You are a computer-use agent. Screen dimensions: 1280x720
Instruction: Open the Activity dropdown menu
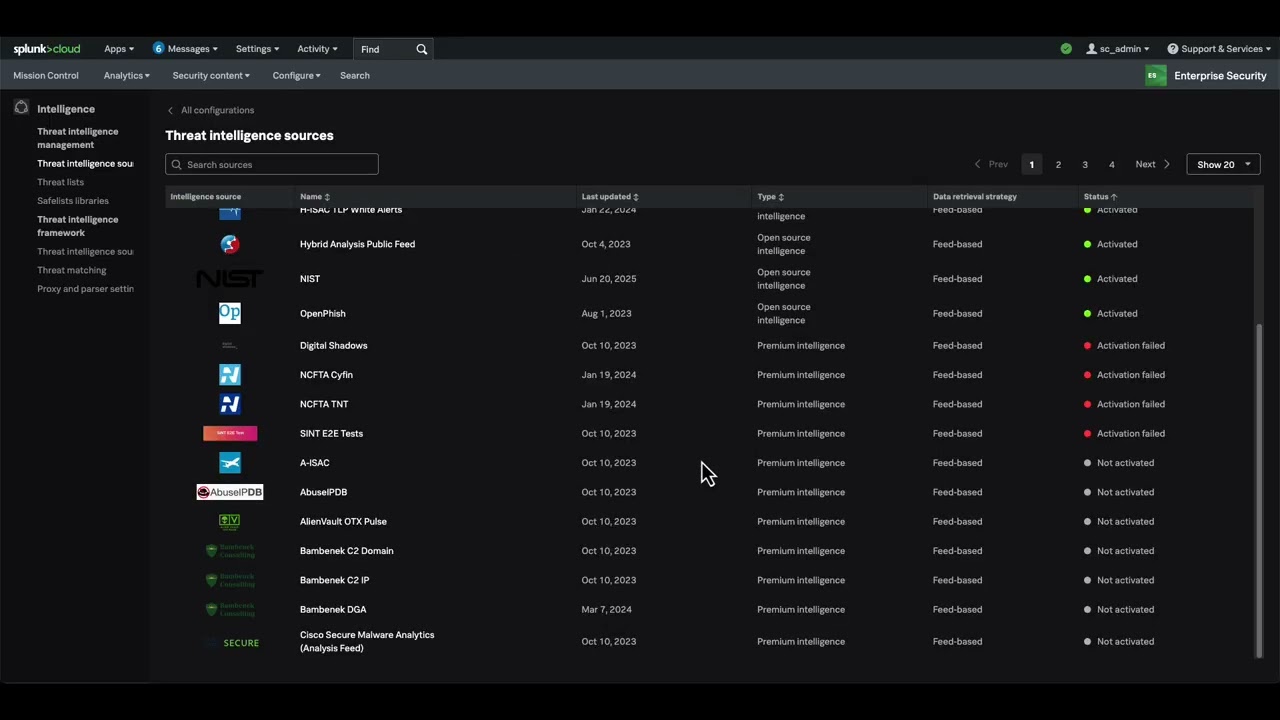point(317,49)
